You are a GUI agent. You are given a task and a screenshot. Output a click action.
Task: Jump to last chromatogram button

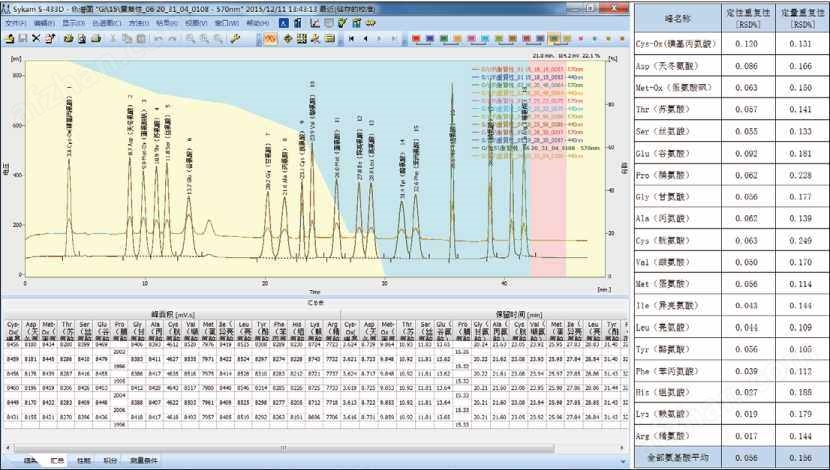pos(393,39)
